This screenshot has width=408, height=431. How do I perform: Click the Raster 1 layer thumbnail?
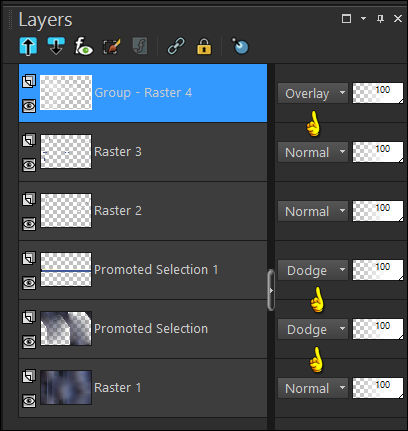[66, 387]
